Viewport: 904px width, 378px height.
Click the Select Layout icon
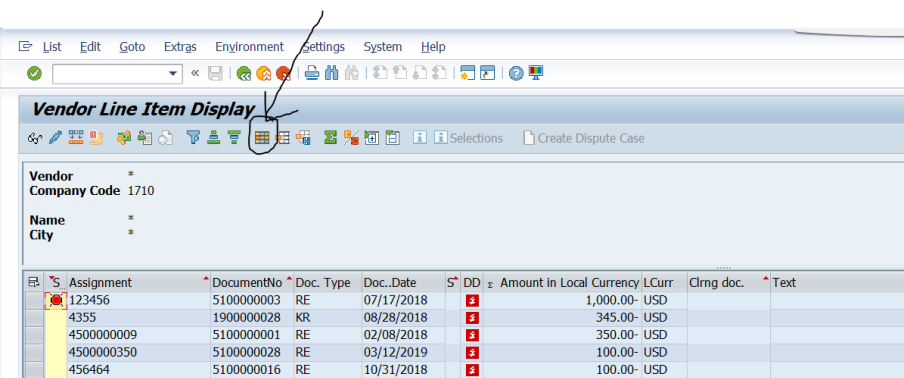click(x=282, y=138)
